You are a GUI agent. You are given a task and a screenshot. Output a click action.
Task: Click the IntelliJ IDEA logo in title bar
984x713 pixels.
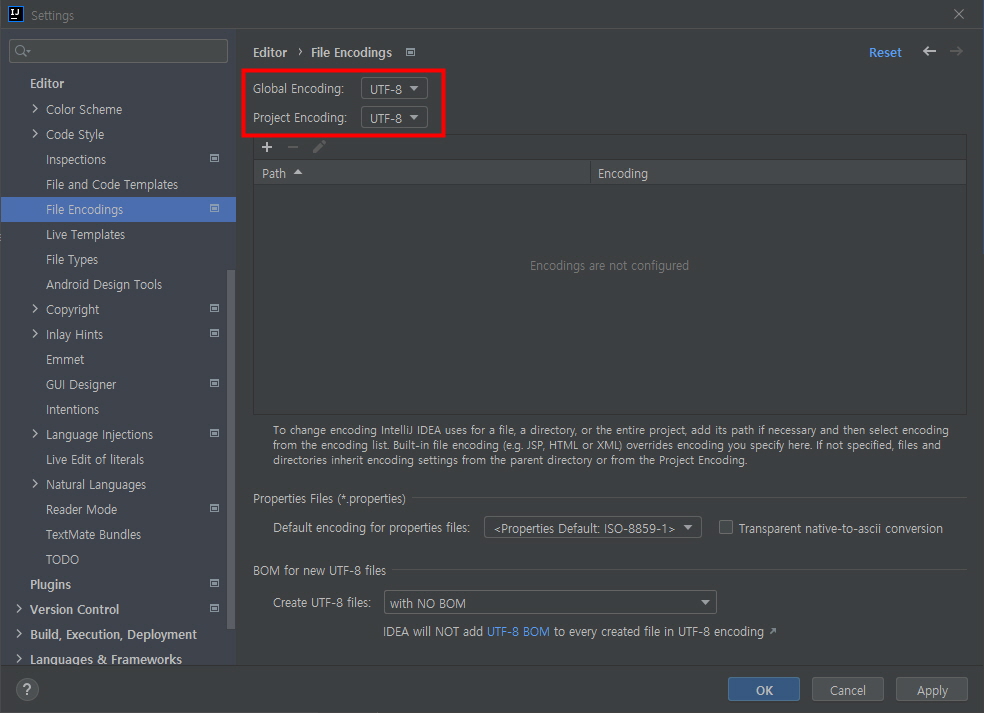(x=15, y=14)
